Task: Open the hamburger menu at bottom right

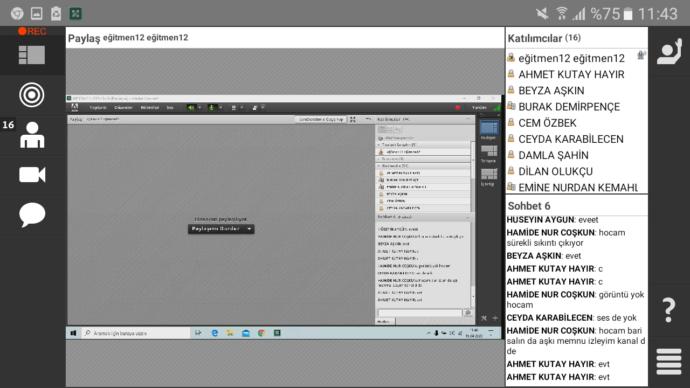Action: (669, 362)
